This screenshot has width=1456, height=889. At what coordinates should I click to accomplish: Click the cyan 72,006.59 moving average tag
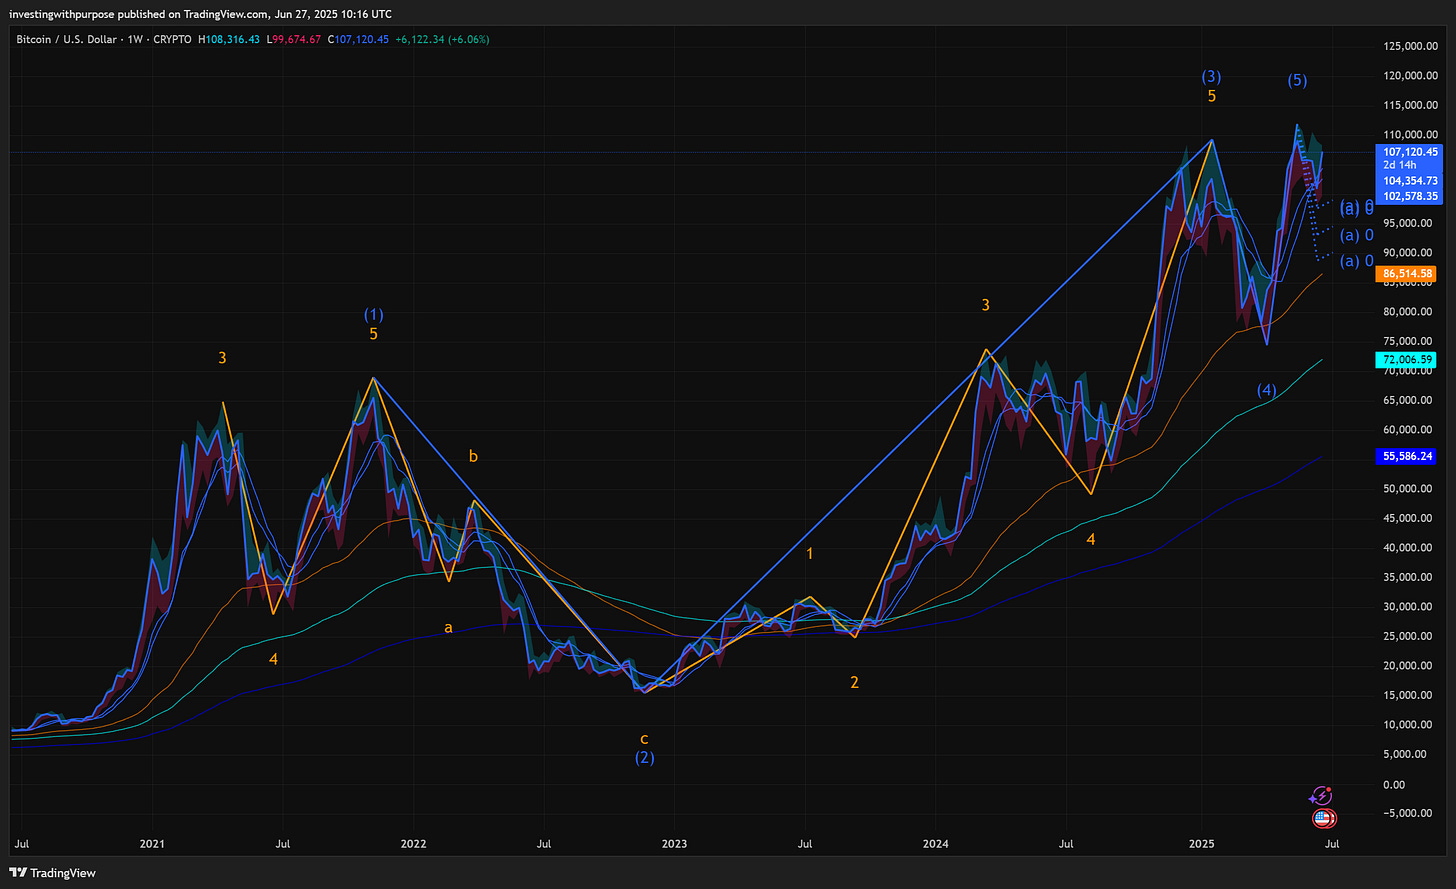(x=1407, y=359)
